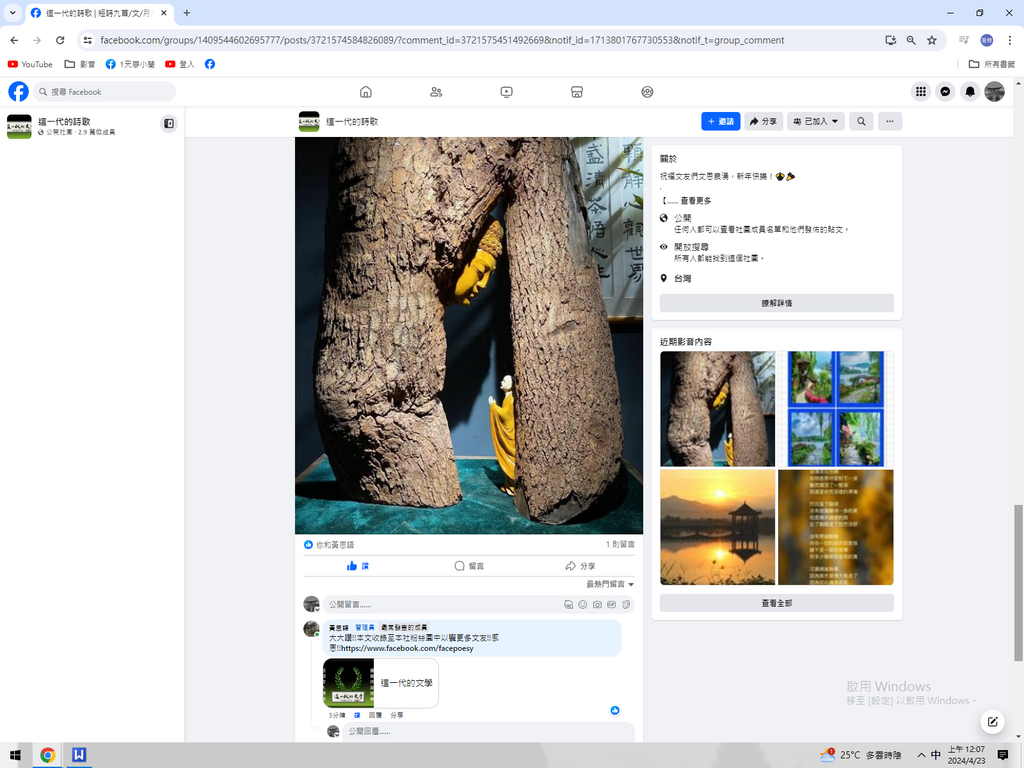Open Facebook Marketplace icon
Image resolution: width=1024 pixels, height=768 pixels.
577,92
